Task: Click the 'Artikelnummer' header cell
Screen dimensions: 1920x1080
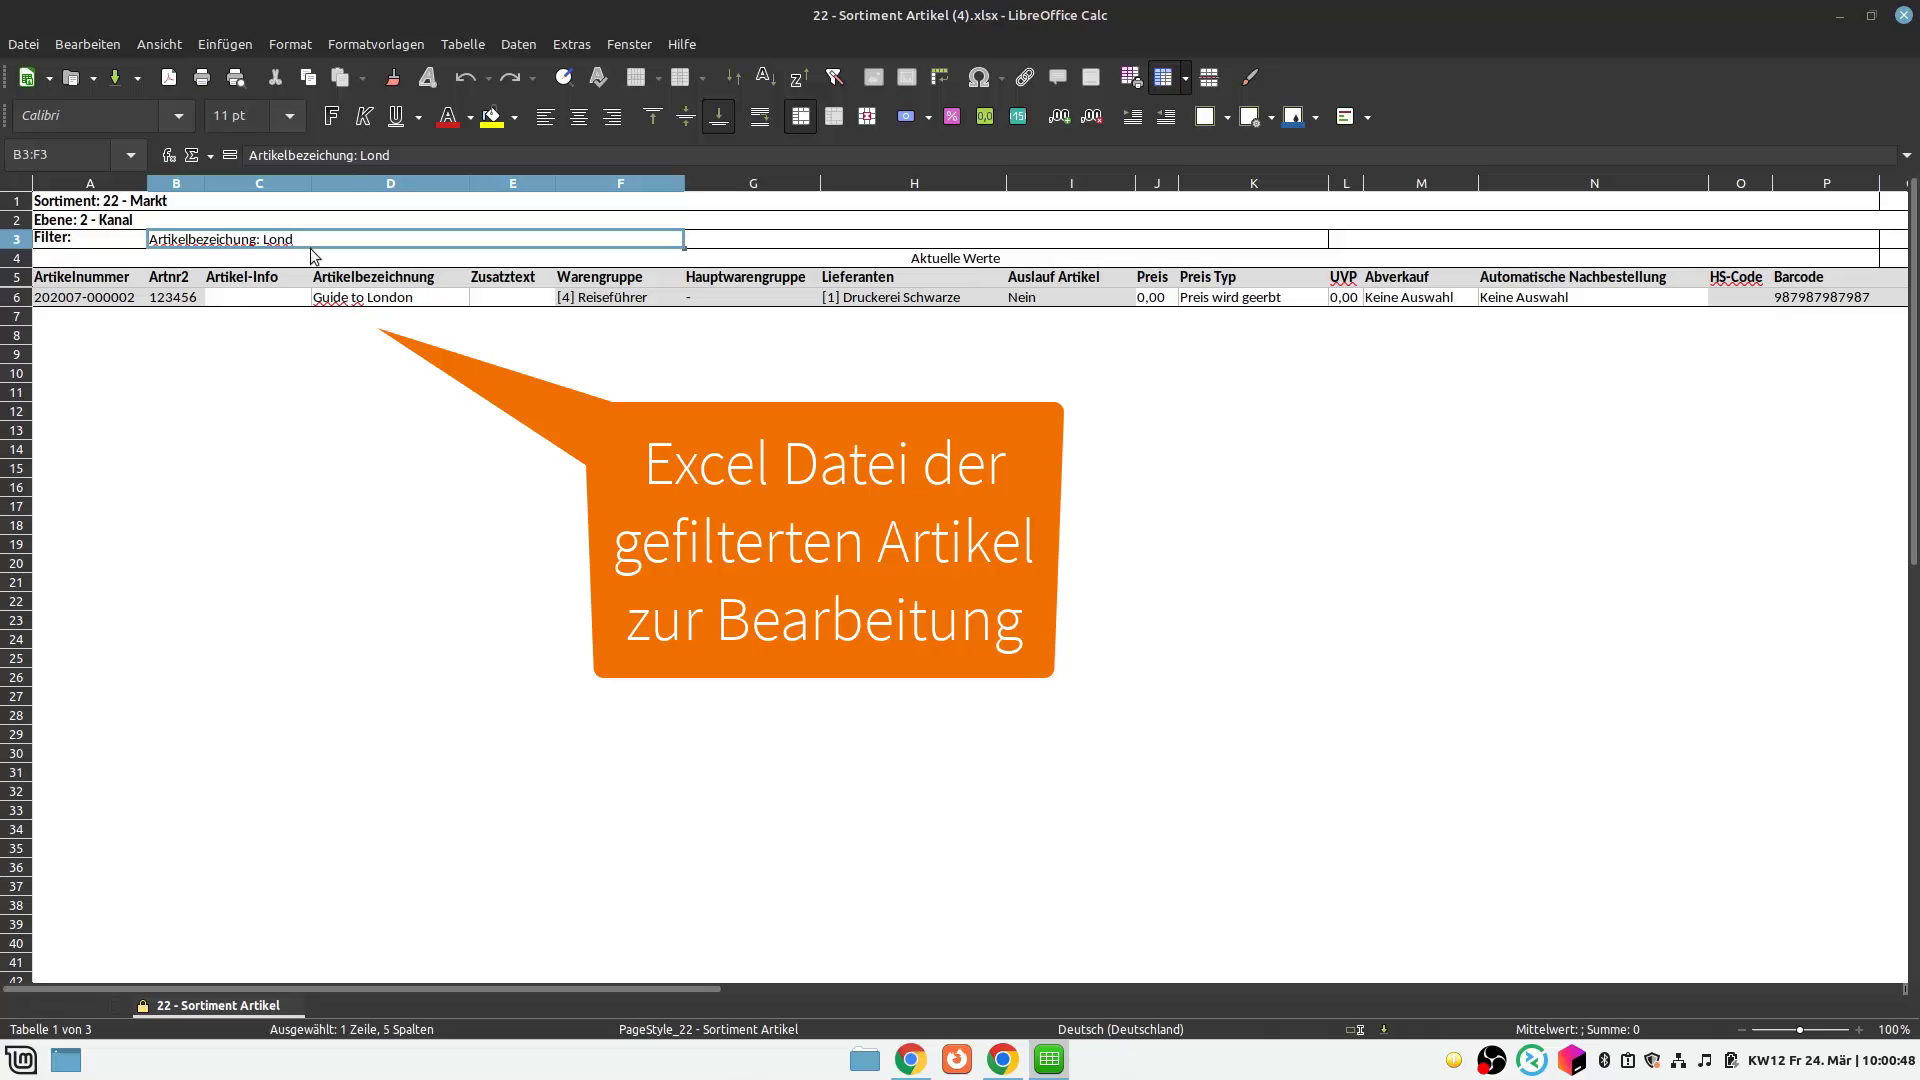Action: point(89,277)
